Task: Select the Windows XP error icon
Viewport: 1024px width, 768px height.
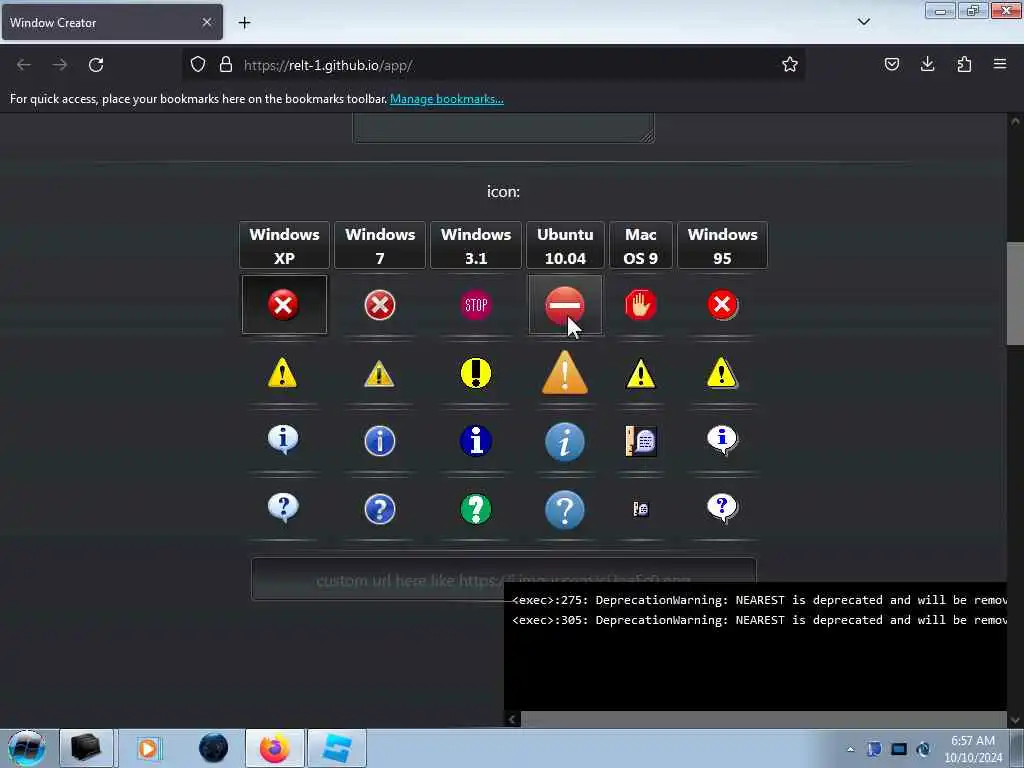Action: click(x=283, y=305)
